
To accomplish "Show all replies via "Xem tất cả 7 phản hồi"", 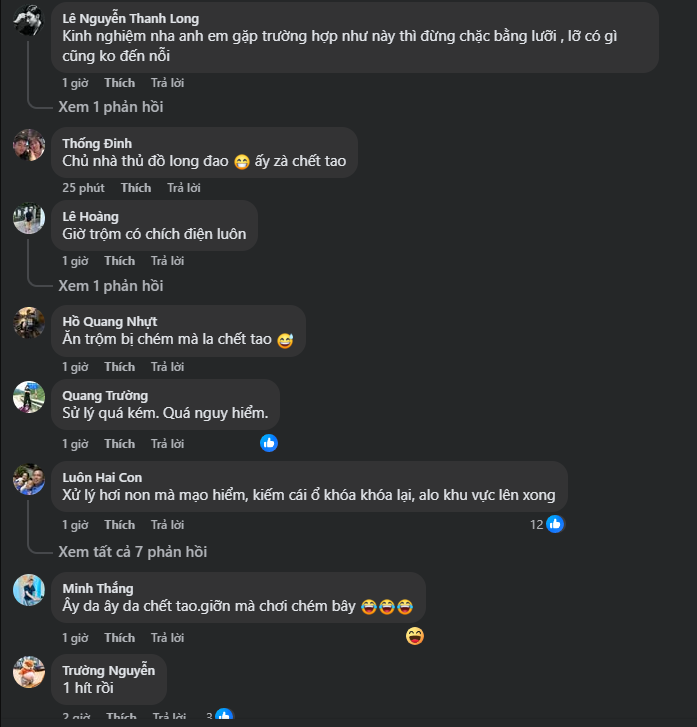I will (x=132, y=551).
